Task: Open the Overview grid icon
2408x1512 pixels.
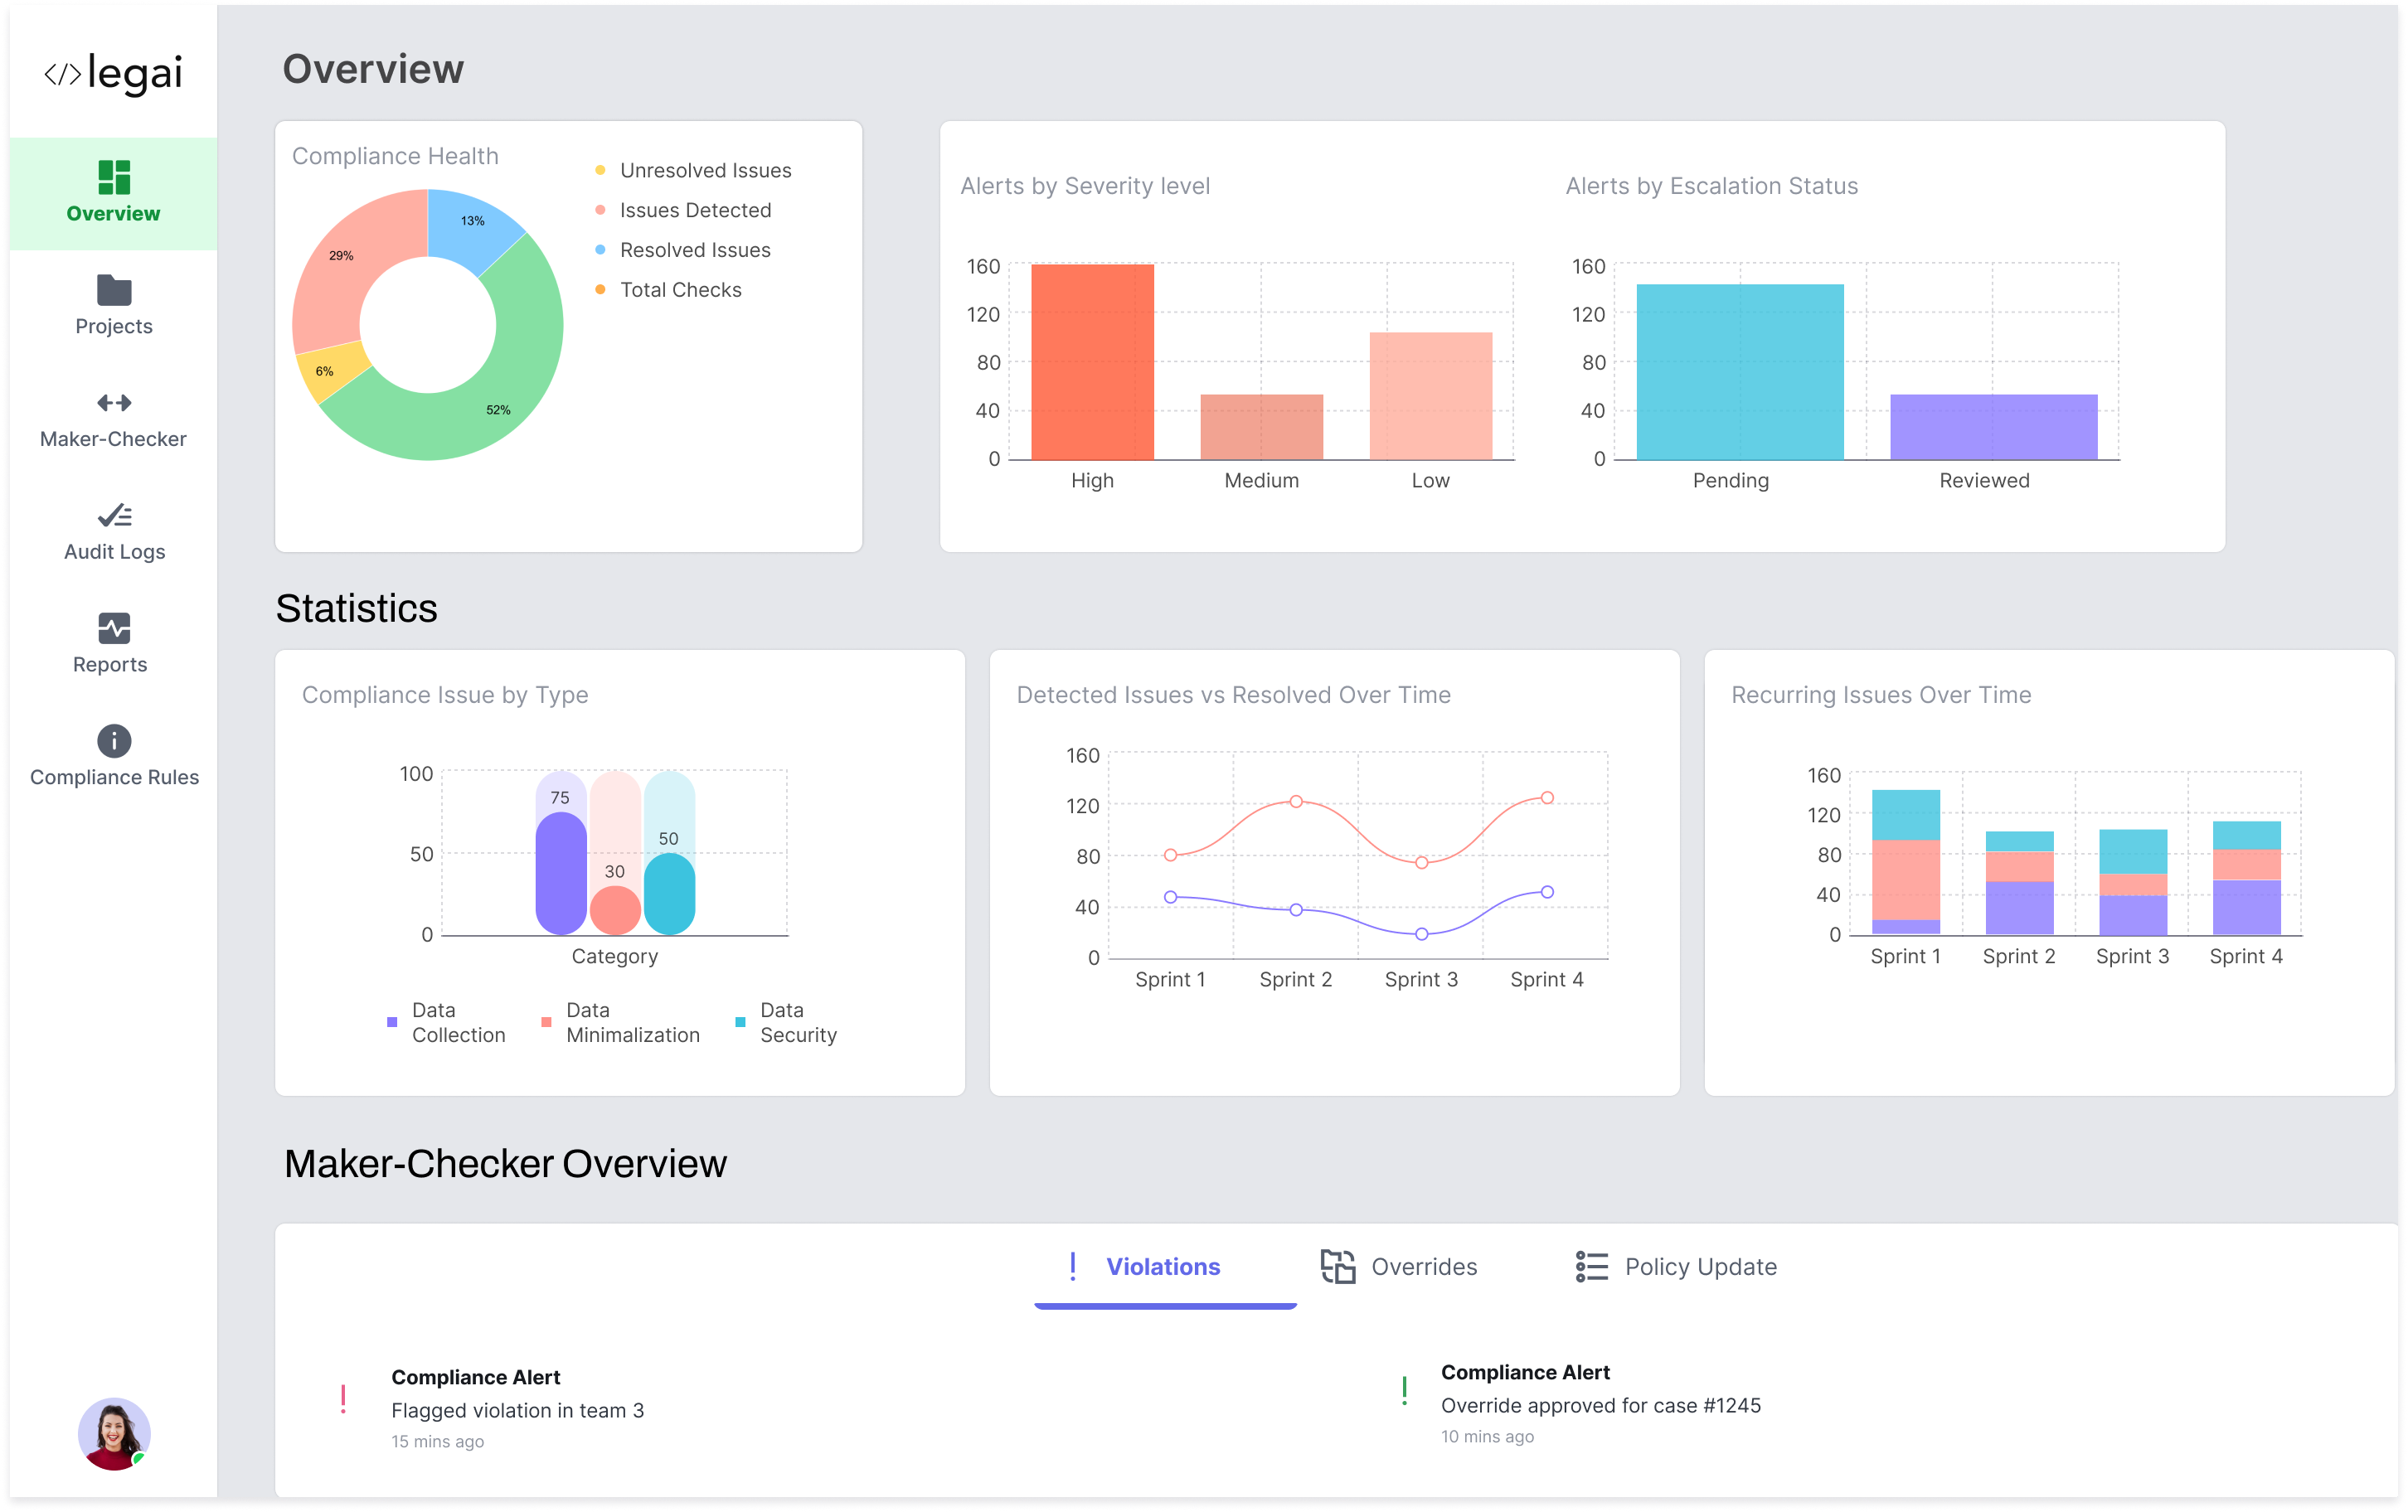Action: (x=114, y=177)
